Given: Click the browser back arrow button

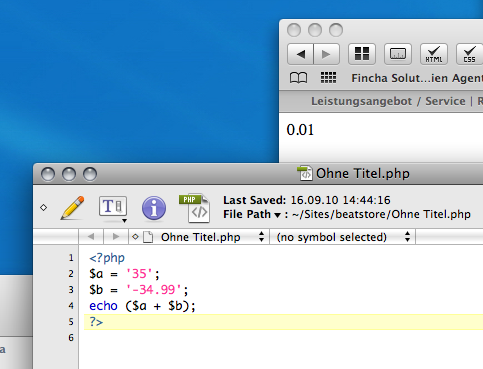Looking at the screenshot, I should click(x=300, y=54).
